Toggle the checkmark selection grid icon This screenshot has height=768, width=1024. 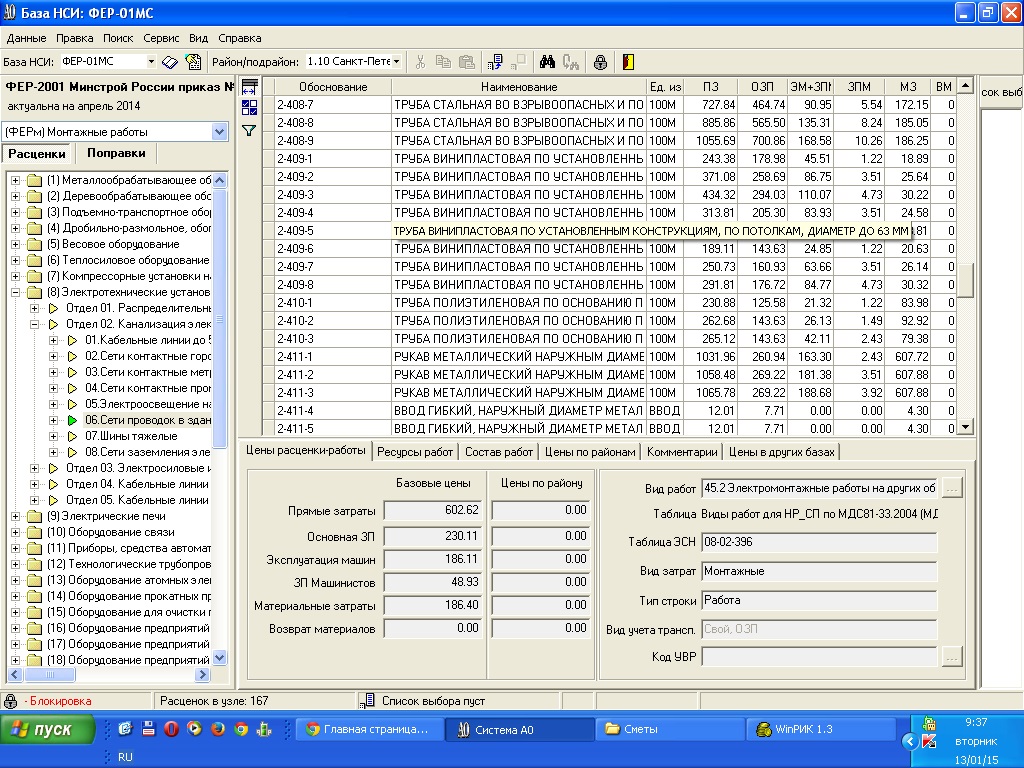point(249,108)
